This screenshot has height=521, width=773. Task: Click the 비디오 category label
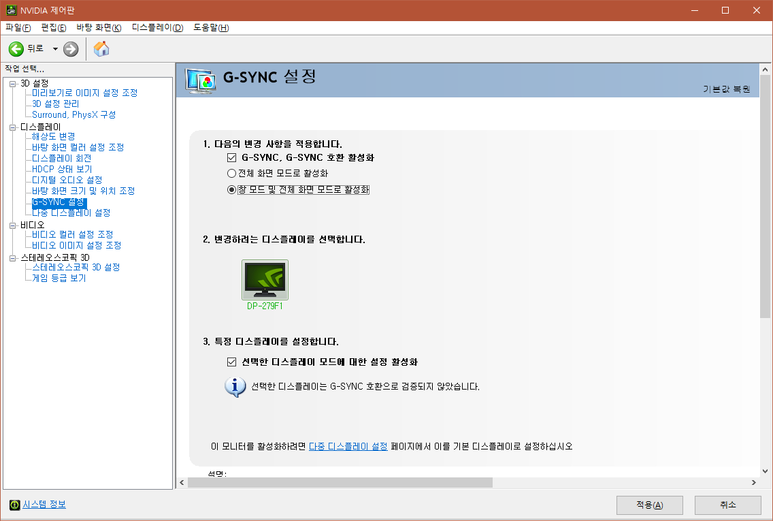point(32,225)
